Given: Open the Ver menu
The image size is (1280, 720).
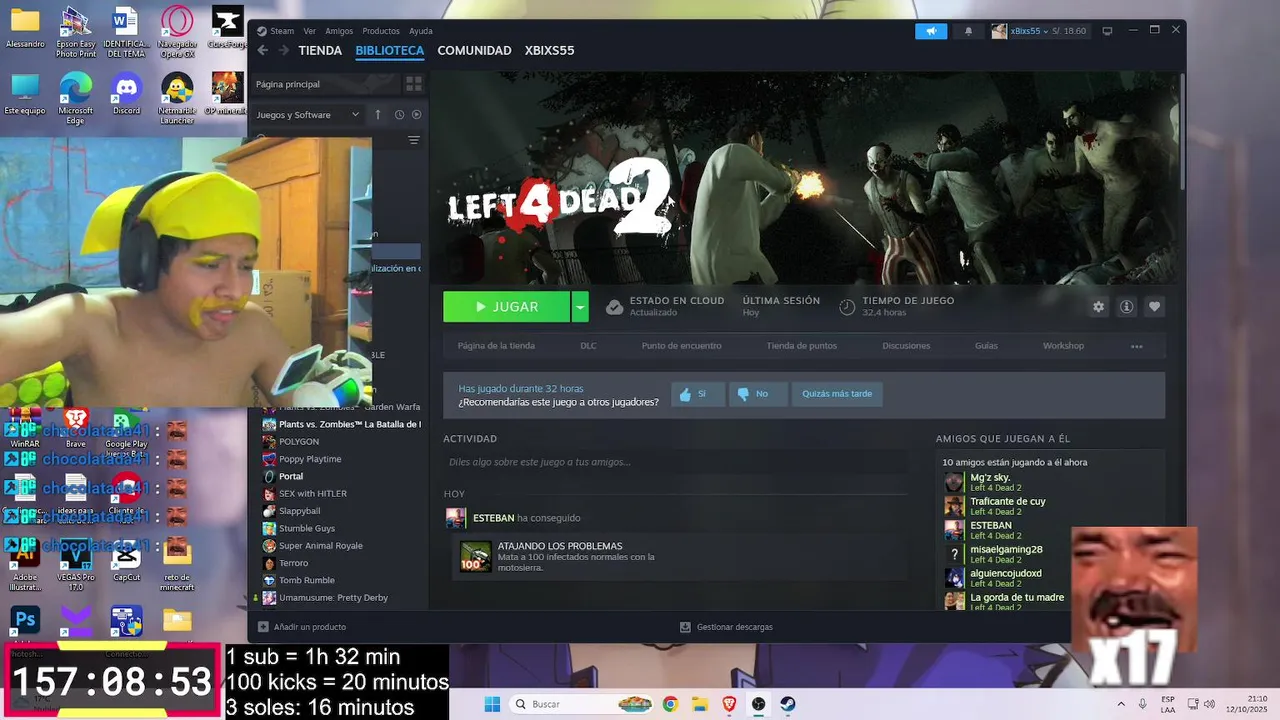Looking at the screenshot, I should [310, 31].
